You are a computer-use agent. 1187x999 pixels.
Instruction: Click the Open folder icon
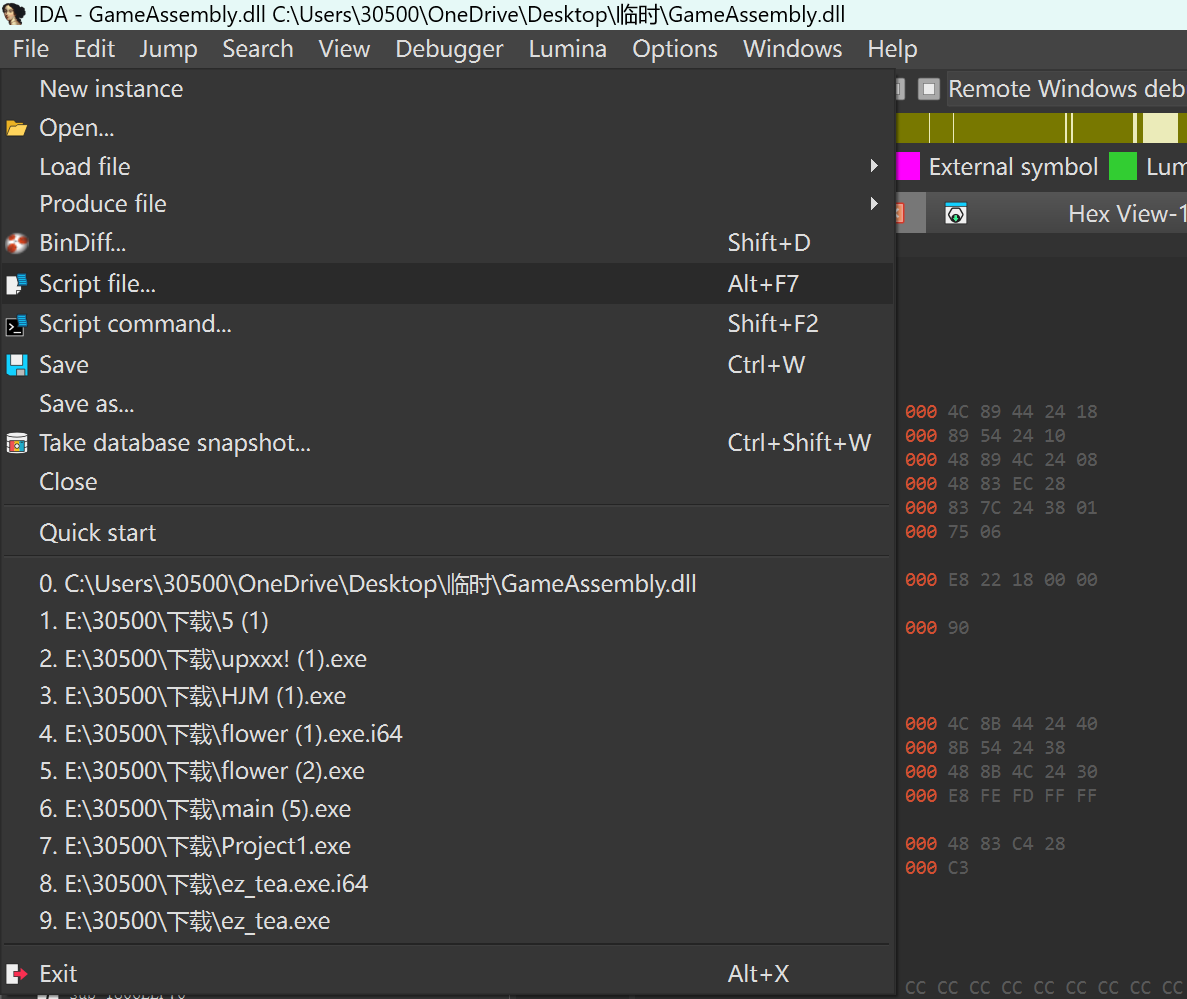pos(17,128)
